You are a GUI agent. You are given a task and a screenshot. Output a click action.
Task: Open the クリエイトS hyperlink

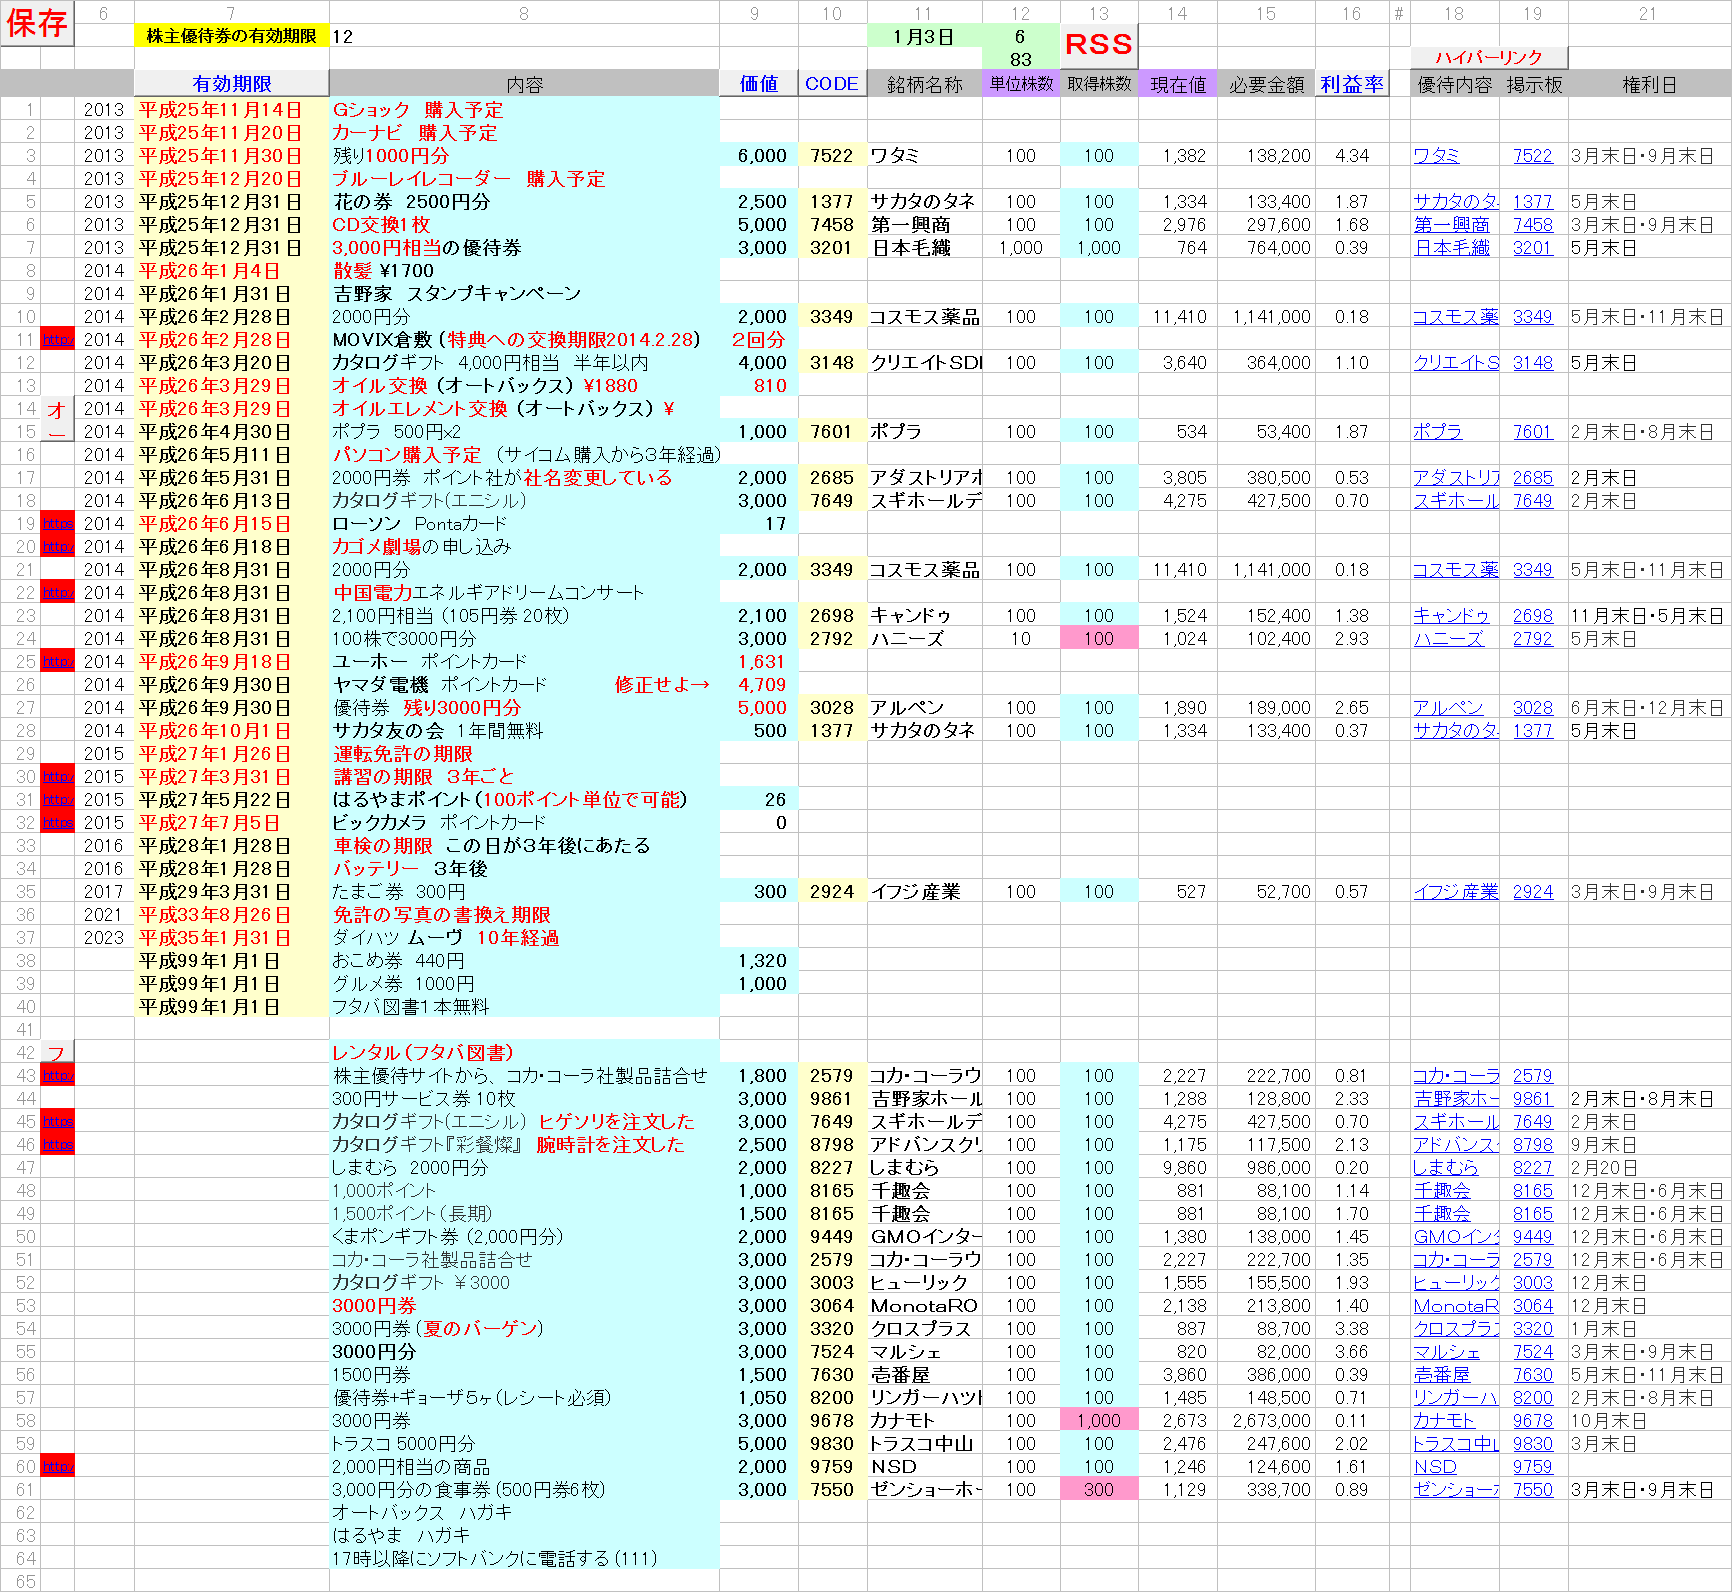[x=1456, y=363]
